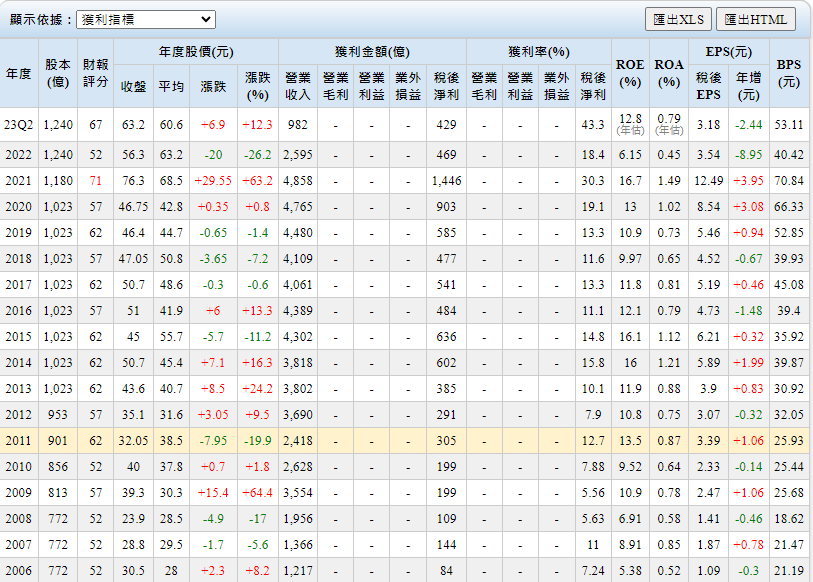Click the 2022 year cell
The height and width of the screenshot is (582, 813).
point(19,155)
